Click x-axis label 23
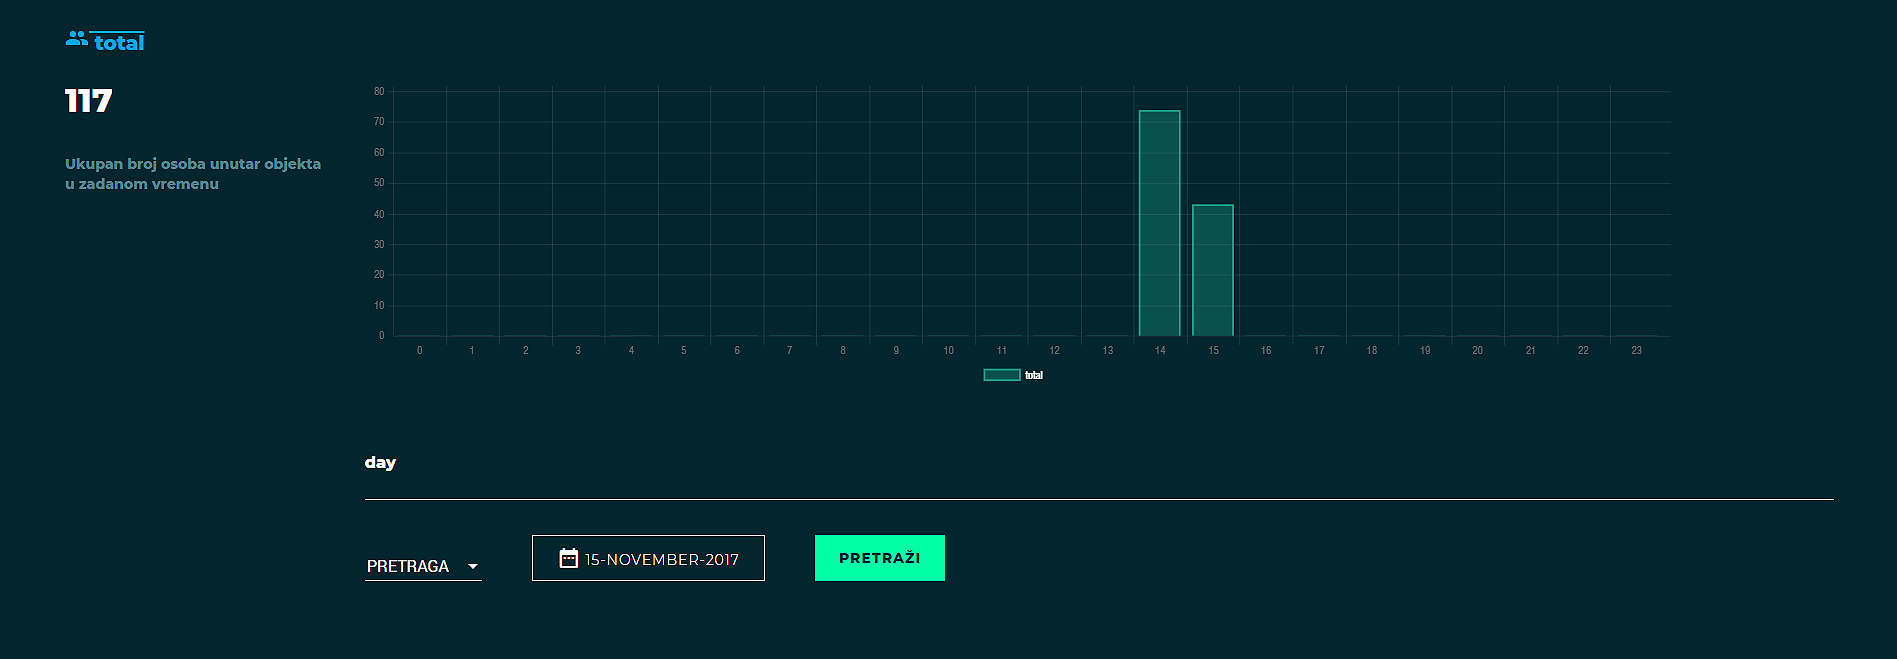The width and height of the screenshot is (1897, 659). pyautogui.click(x=1636, y=350)
